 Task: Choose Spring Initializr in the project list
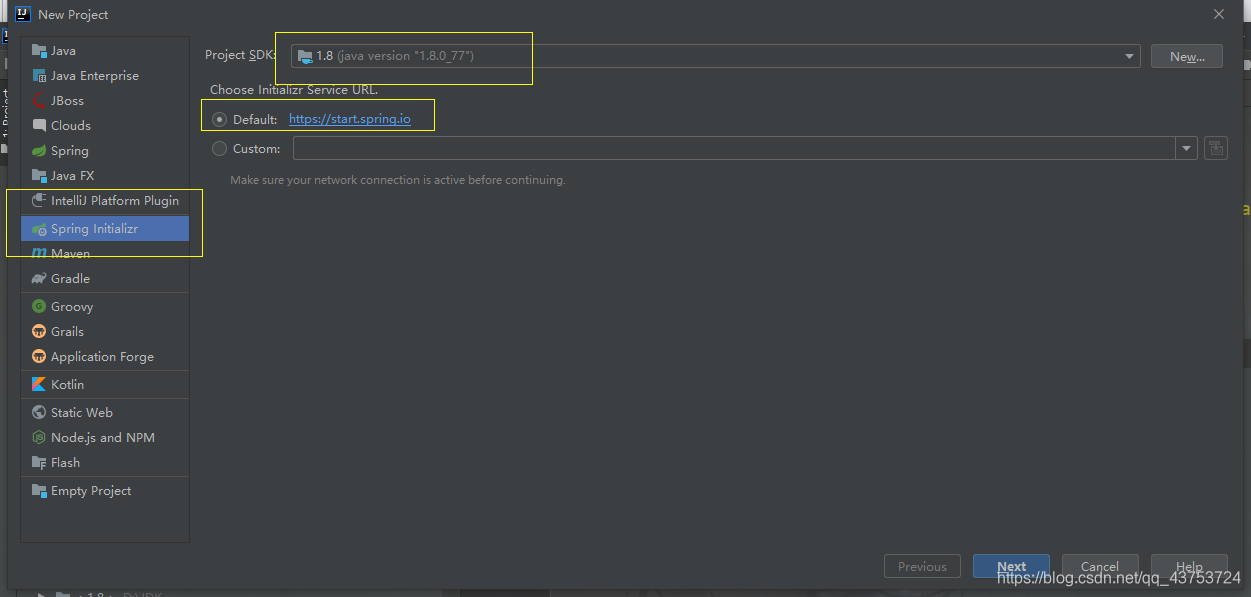105,229
